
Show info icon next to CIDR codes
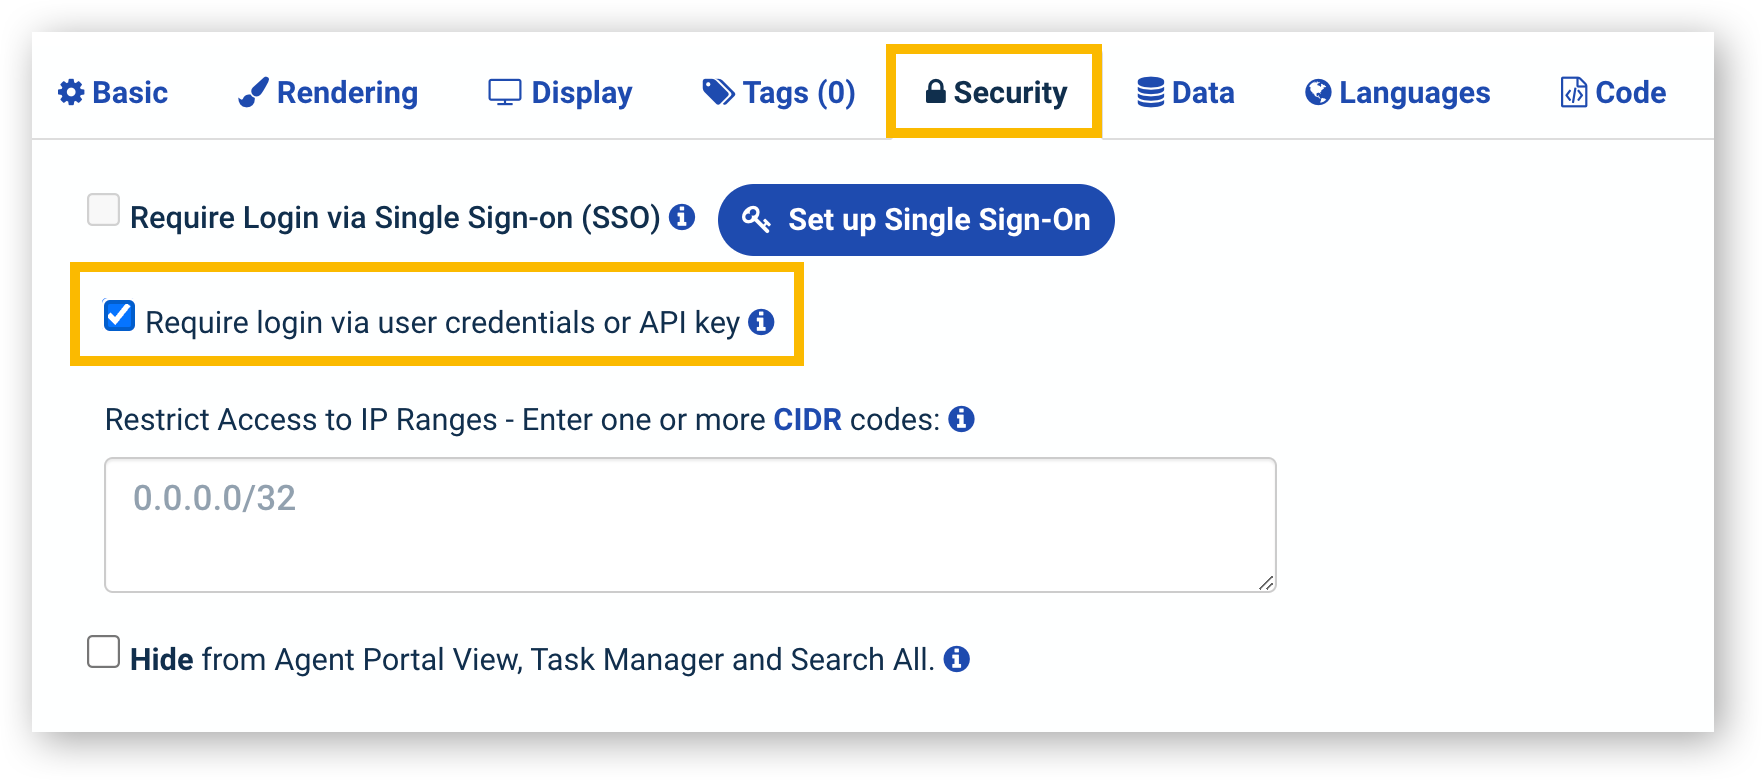tap(961, 419)
